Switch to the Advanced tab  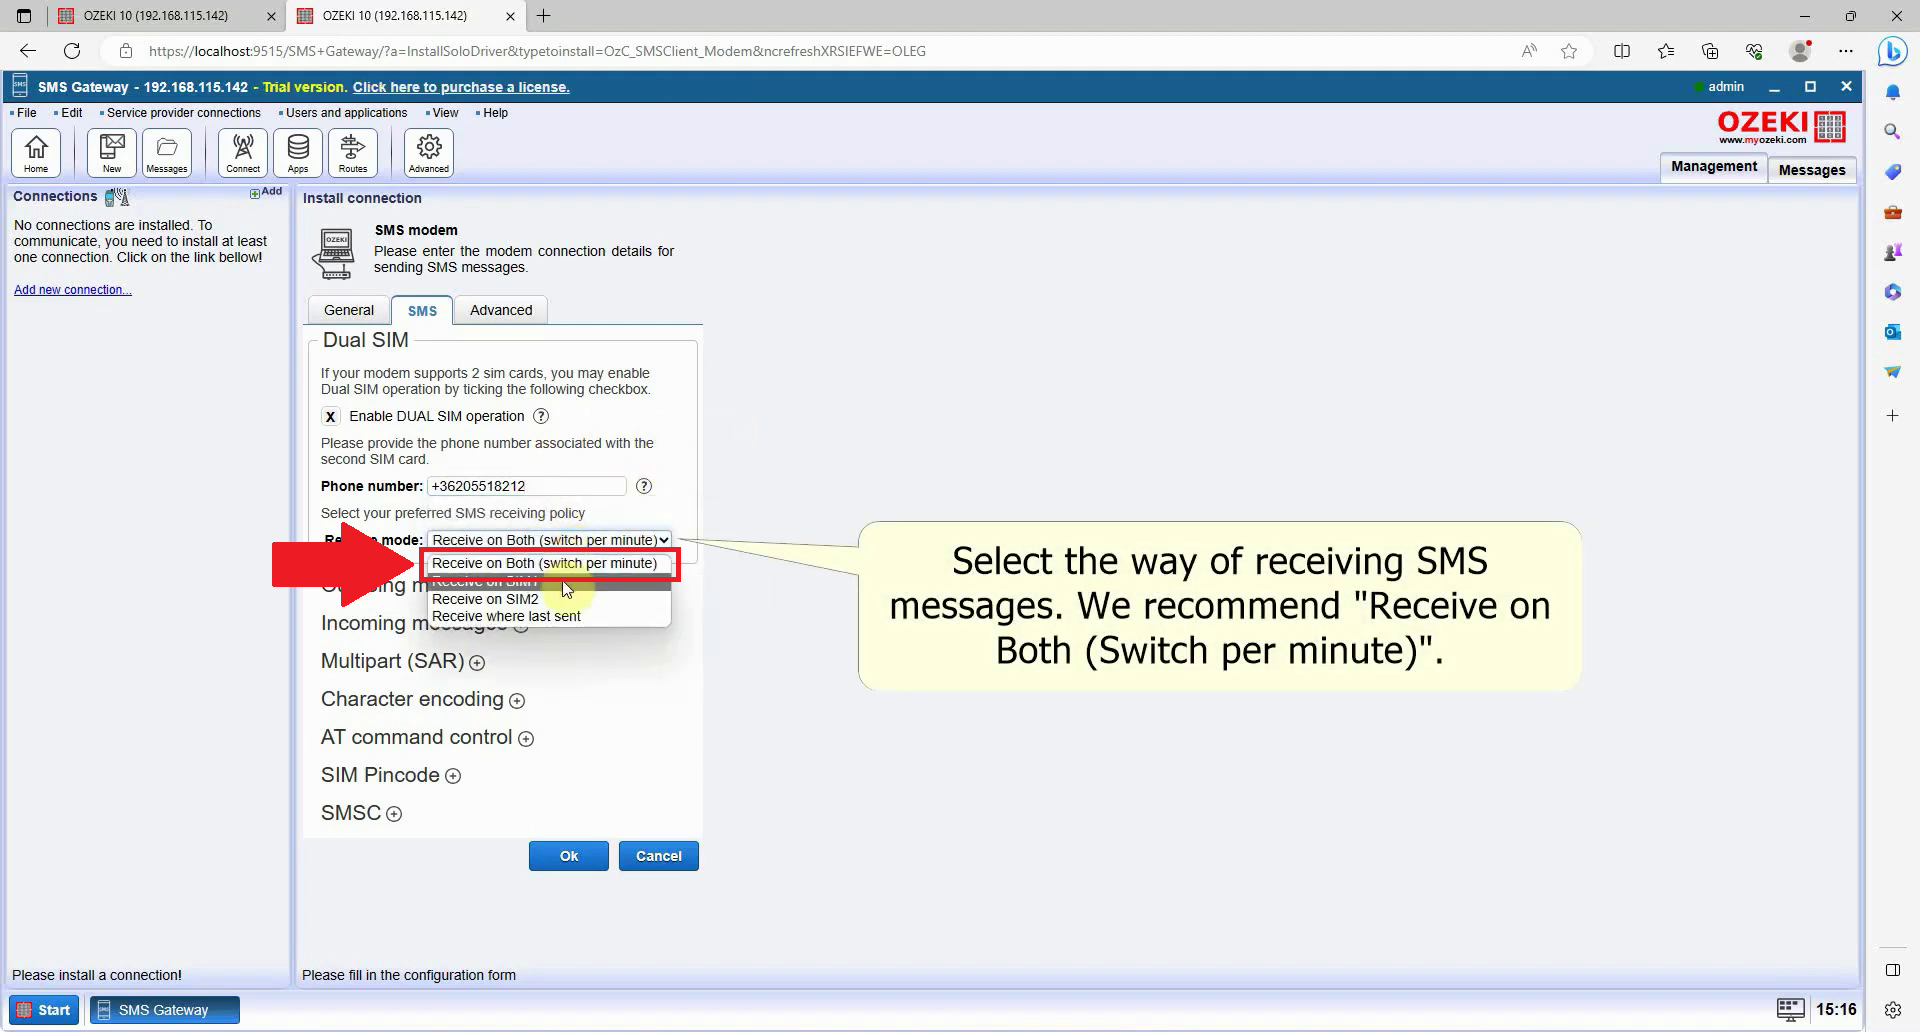pos(501,310)
